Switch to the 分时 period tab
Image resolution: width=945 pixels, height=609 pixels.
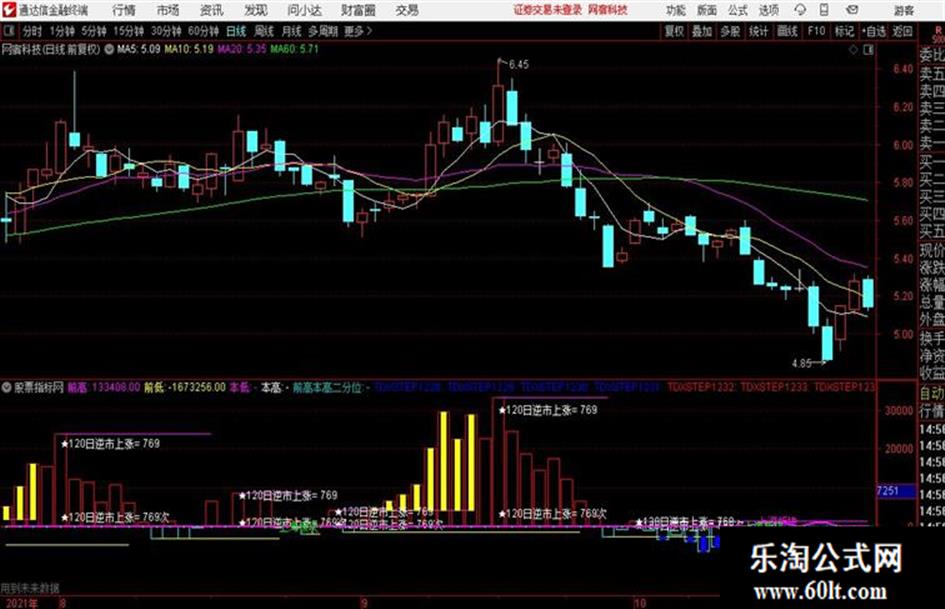(x=32, y=31)
